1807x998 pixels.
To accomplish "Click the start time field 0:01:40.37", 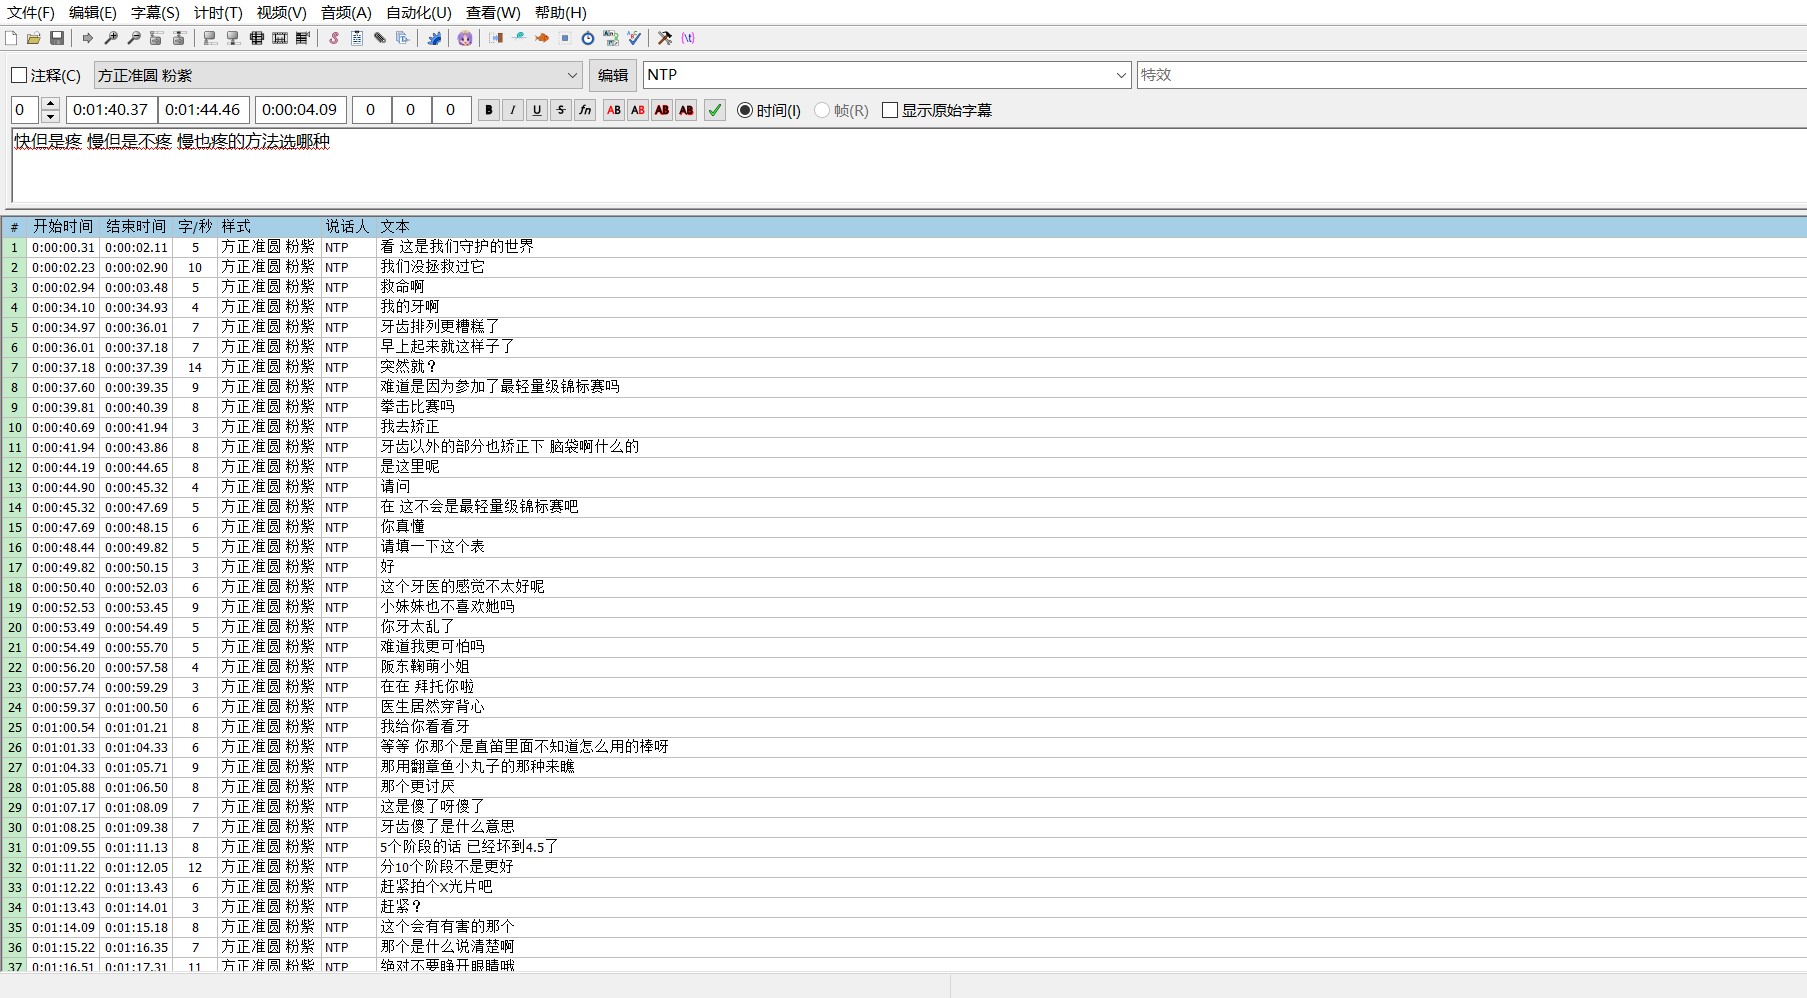I will click(x=111, y=110).
